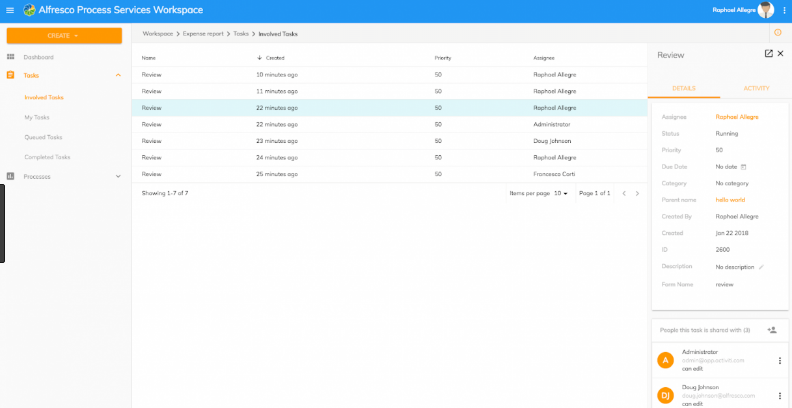Collapse the Tasks sidebar section
This screenshot has width=792, height=408.
coord(118,75)
